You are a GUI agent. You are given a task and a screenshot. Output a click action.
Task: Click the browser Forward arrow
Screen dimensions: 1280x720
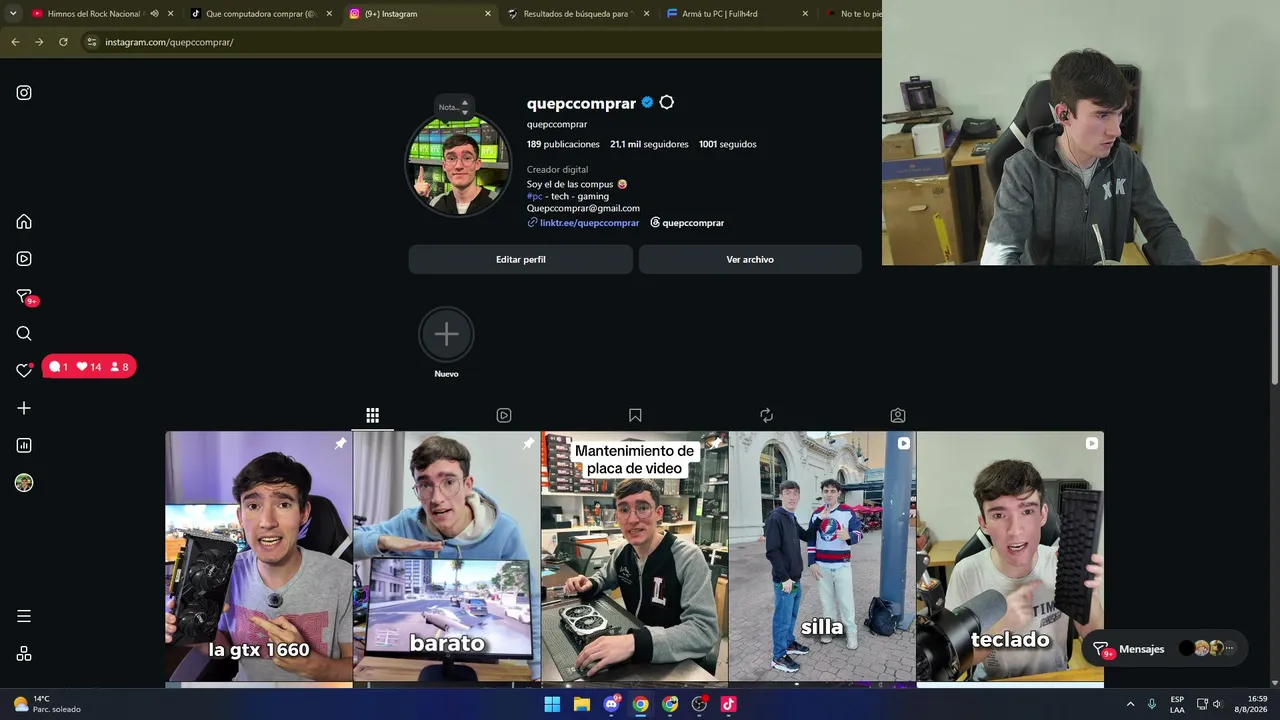pyautogui.click(x=39, y=42)
